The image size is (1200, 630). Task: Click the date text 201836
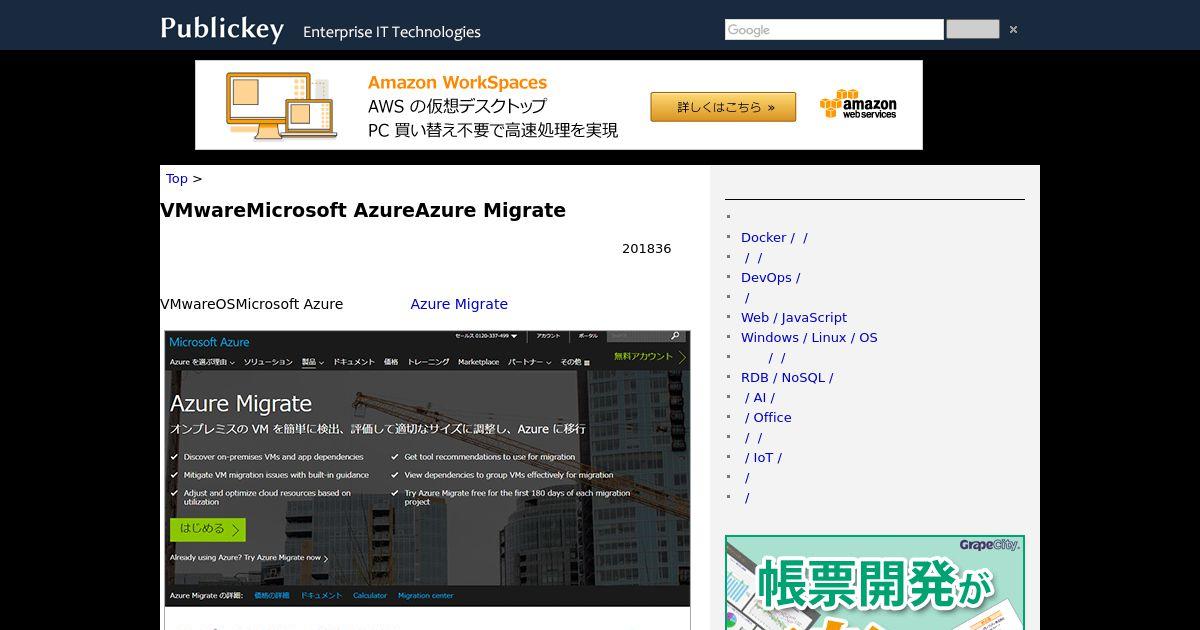point(647,249)
